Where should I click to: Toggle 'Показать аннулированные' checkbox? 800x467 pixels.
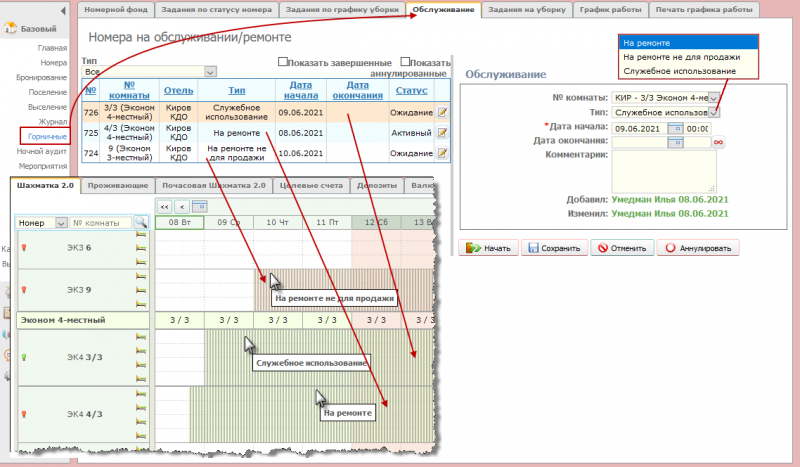(404, 61)
